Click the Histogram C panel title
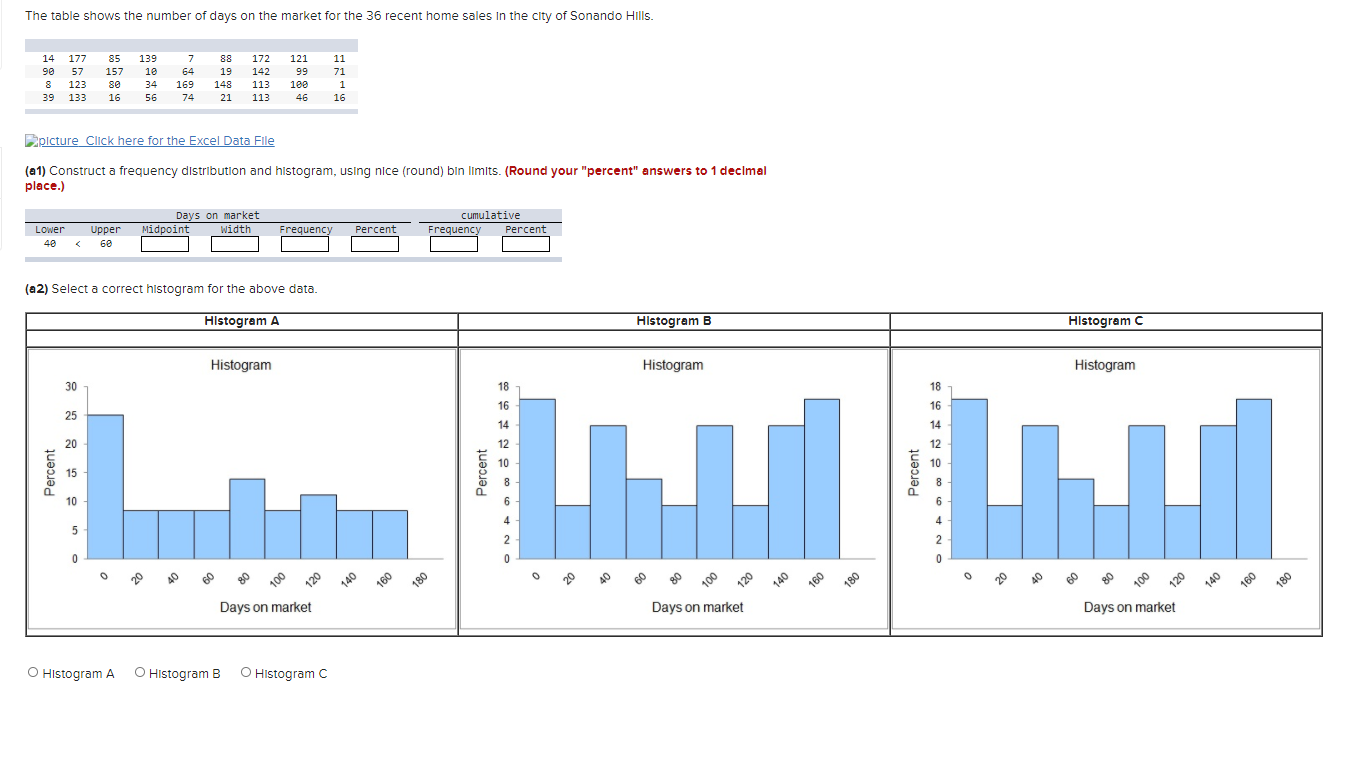The image size is (1362, 758). [1105, 320]
